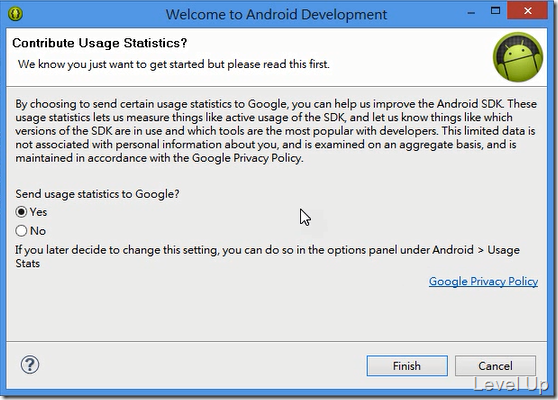Open the Google Privacy Policy link
558x400 pixels.
(483, 281)
